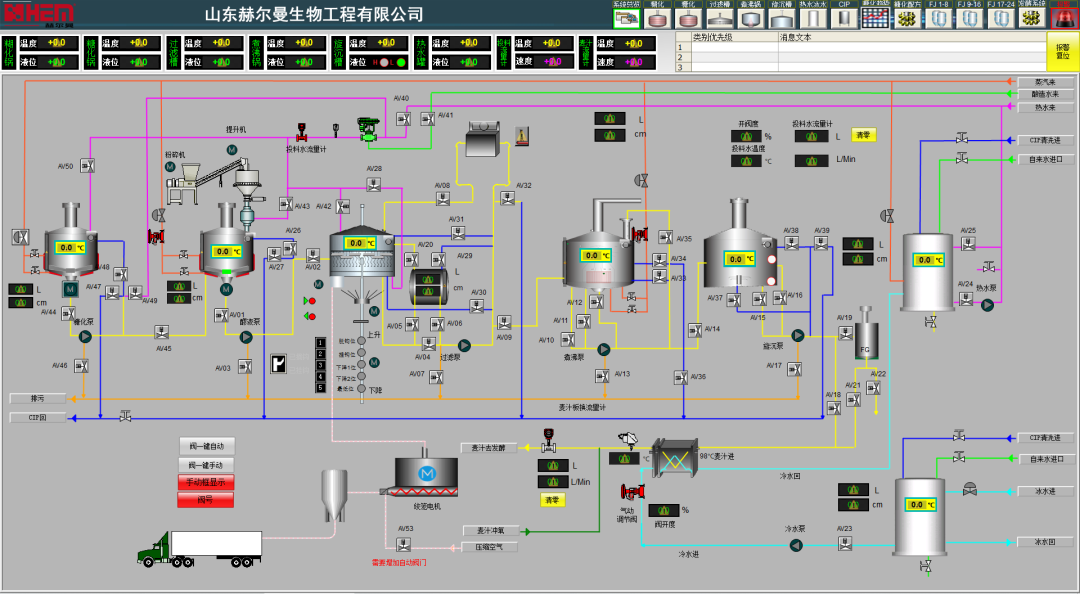The image size is (1080, 594).
Task: Open the red alarm beacon page
Action: point(1063,18)
